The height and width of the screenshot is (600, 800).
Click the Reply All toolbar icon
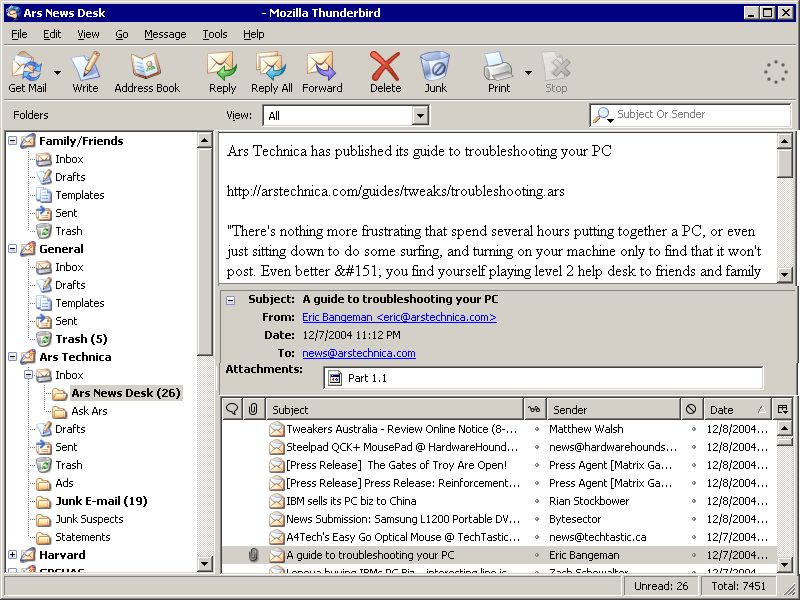click(x=271, y=72)
